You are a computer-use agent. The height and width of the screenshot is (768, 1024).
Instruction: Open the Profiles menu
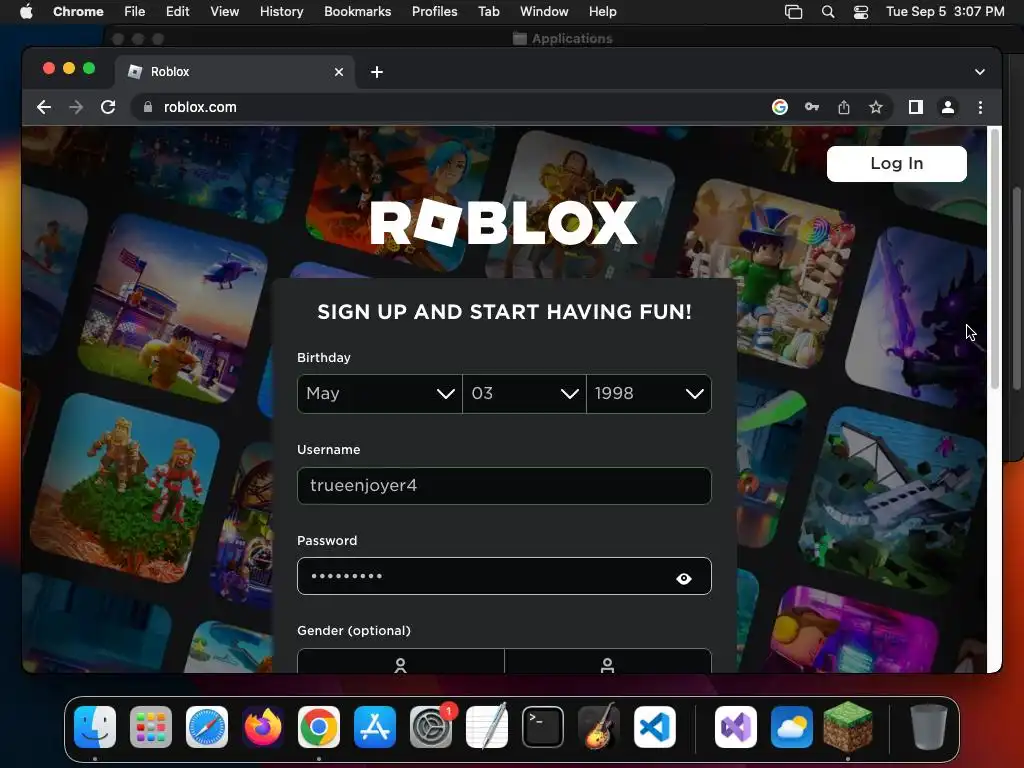pos(434,12)
